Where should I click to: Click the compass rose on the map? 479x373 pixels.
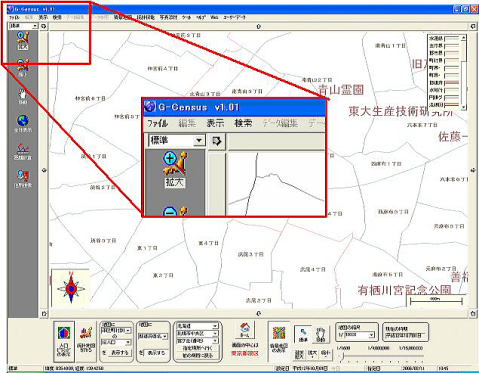tap(71, 288)
